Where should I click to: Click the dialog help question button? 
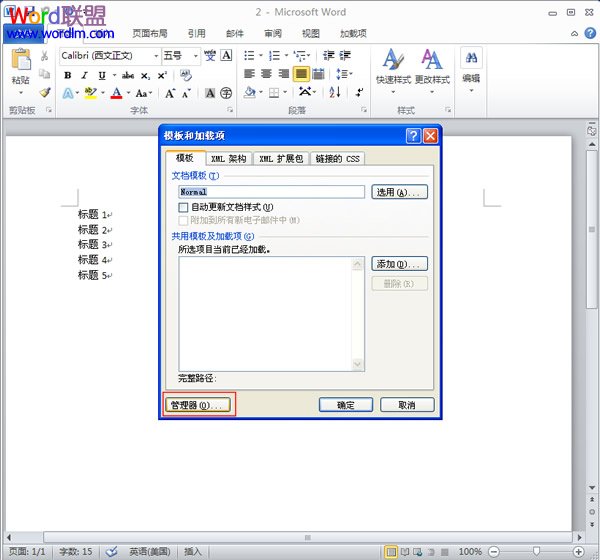pos(413,136)
